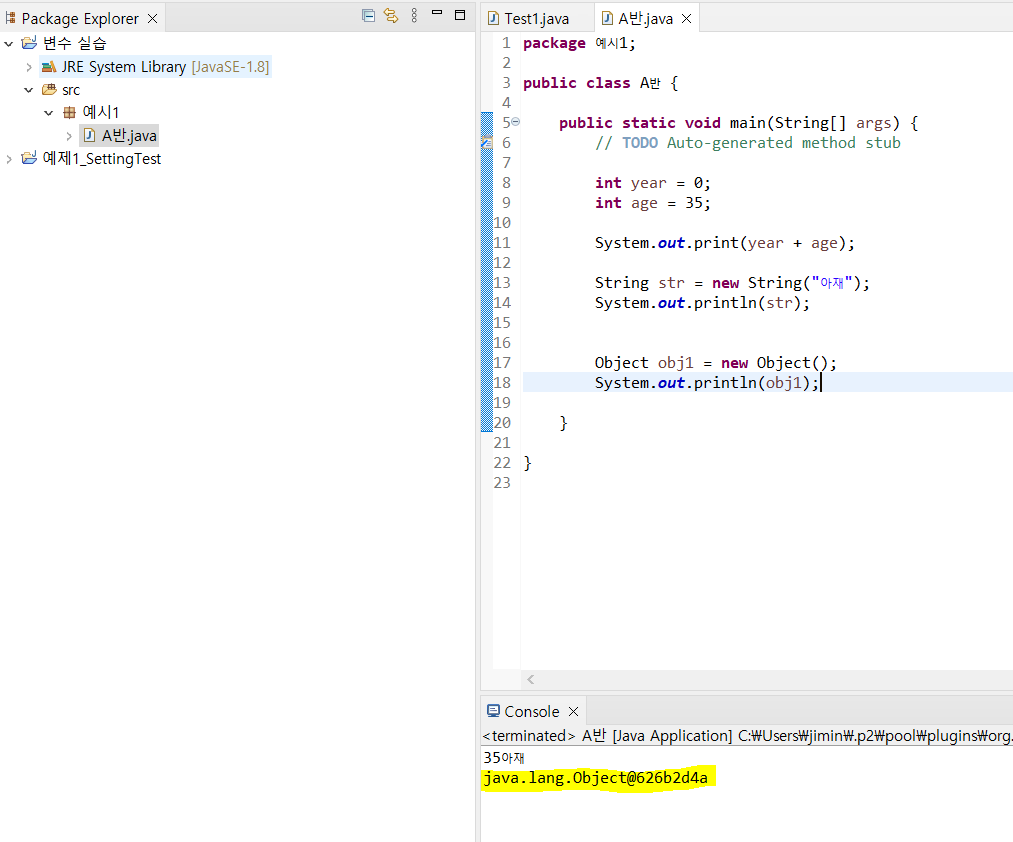Expand the 예제1_SettingTest project
Image resolution: width=1013 pixels, height=842 pixels.
point(8,159)
